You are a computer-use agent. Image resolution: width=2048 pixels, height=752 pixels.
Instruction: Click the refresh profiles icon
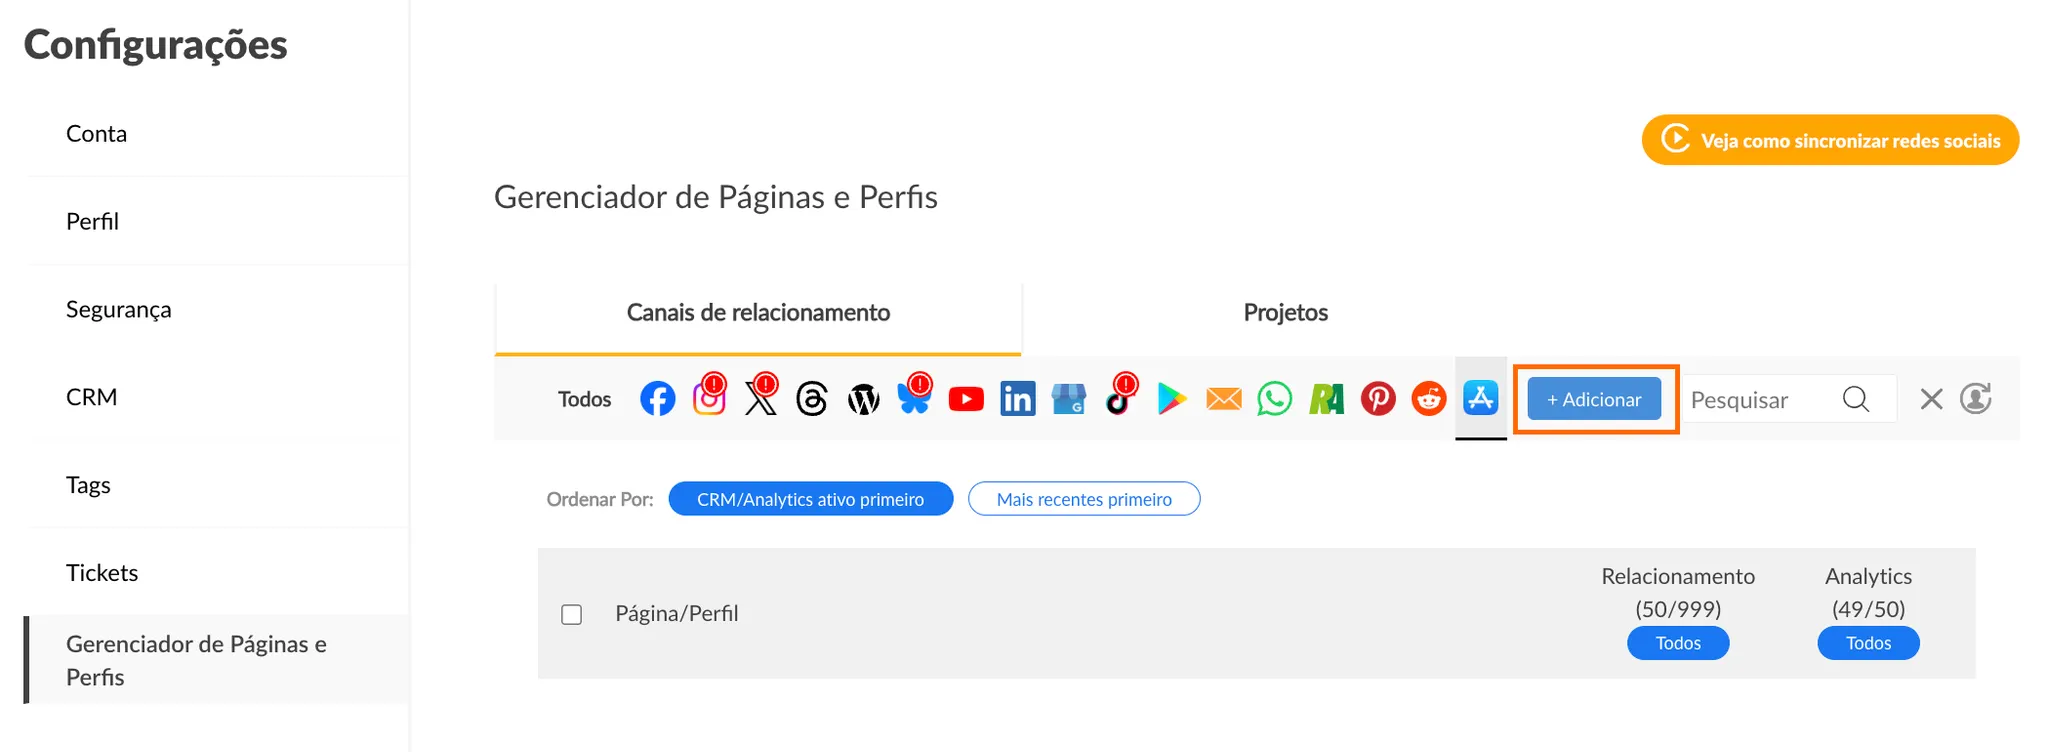pos(1976,399)
